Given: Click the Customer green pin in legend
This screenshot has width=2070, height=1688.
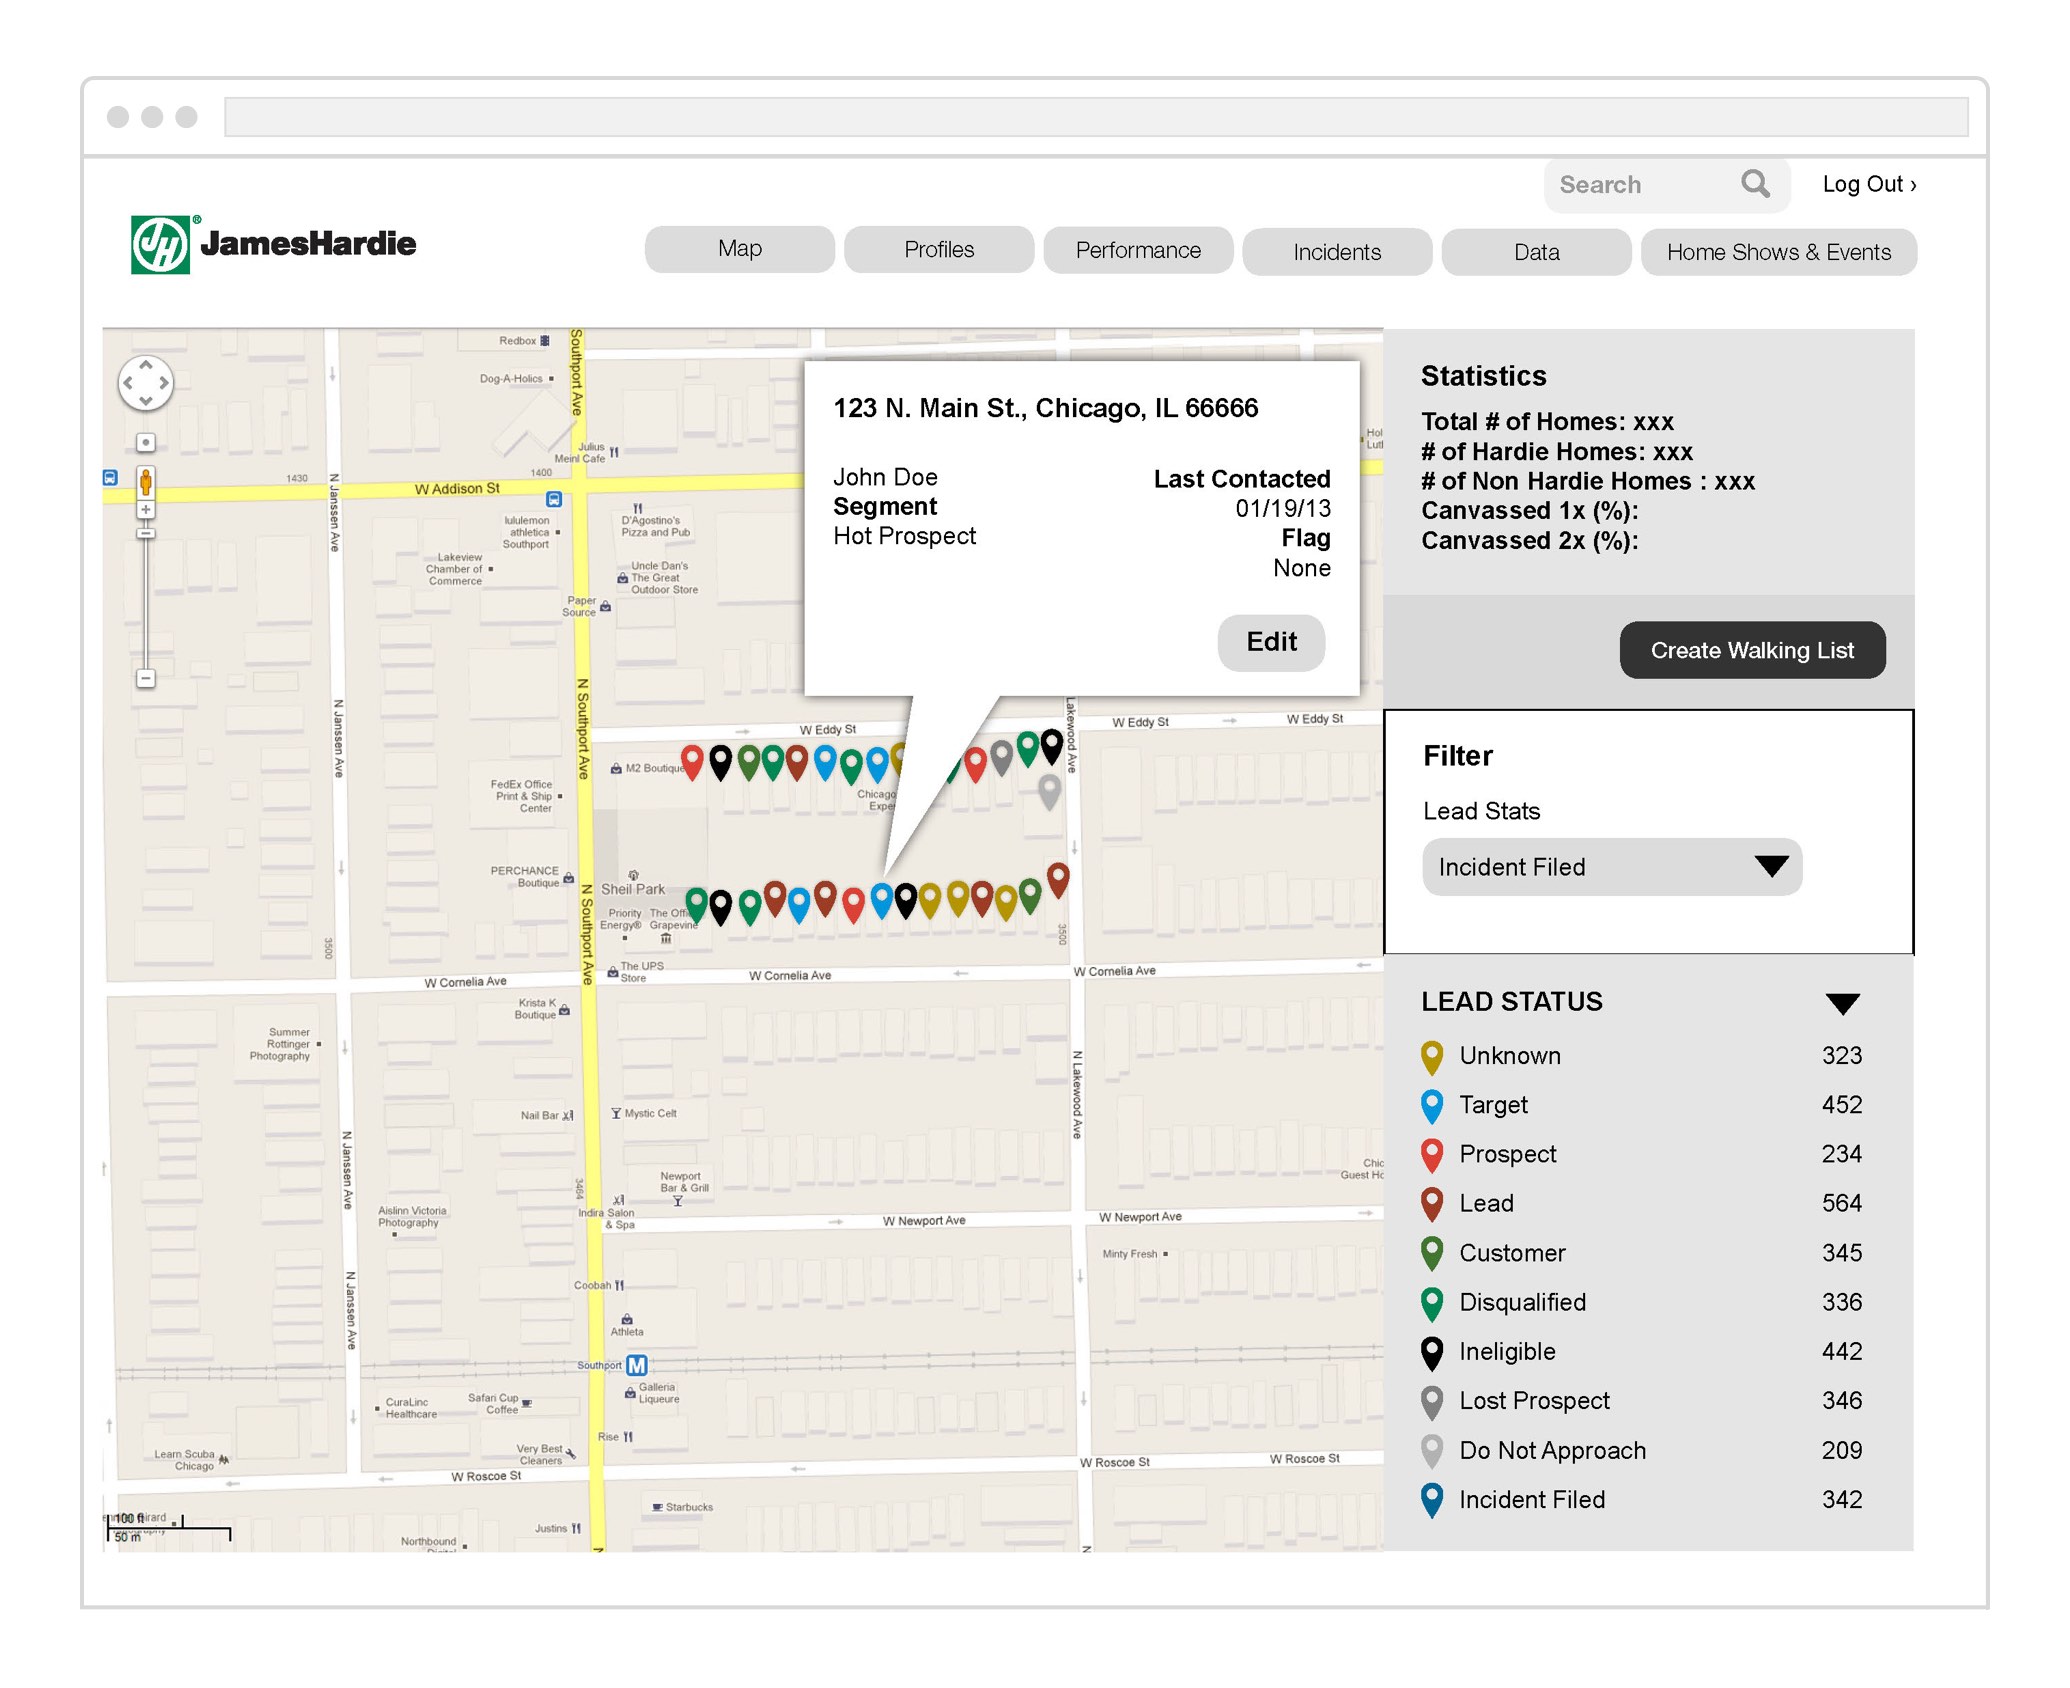Looking at the screenshot, I should point(1432,1254).
